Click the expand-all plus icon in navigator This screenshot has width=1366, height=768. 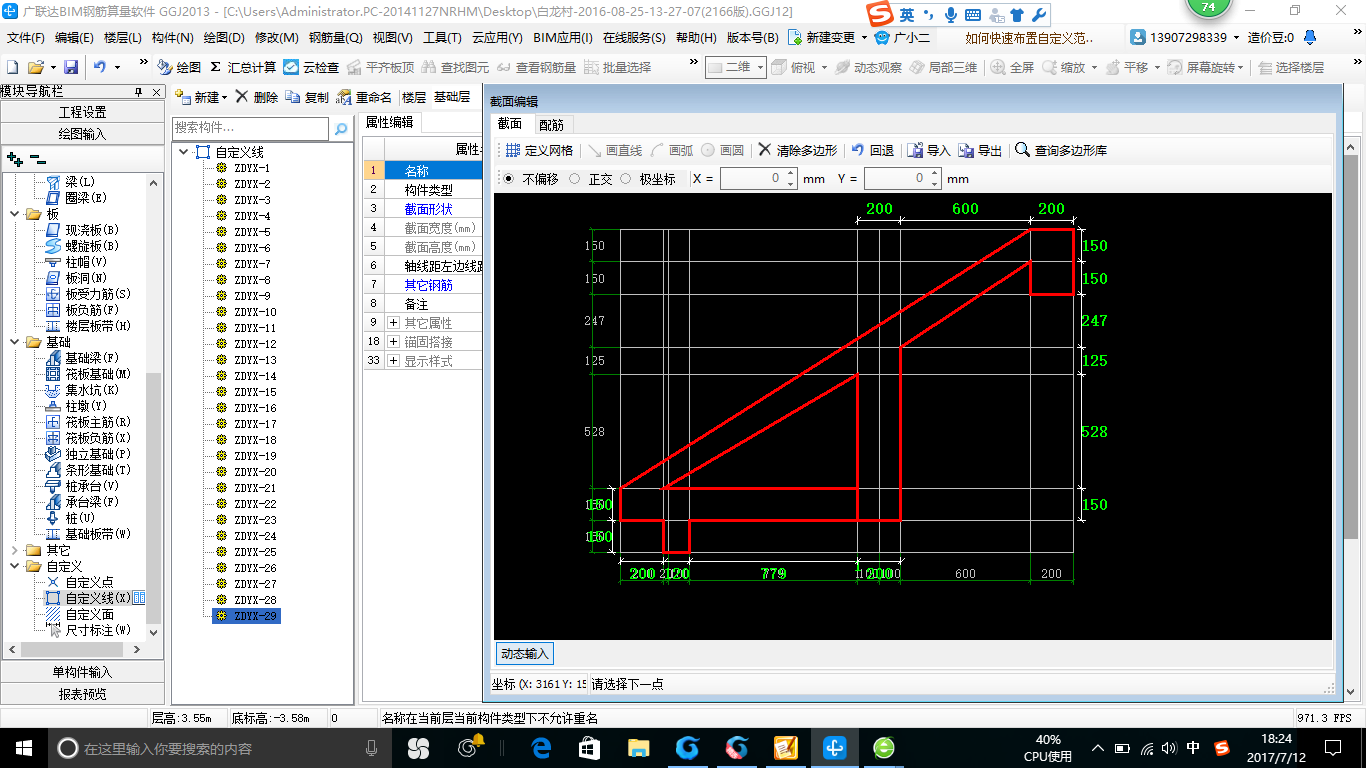[14, 158]
